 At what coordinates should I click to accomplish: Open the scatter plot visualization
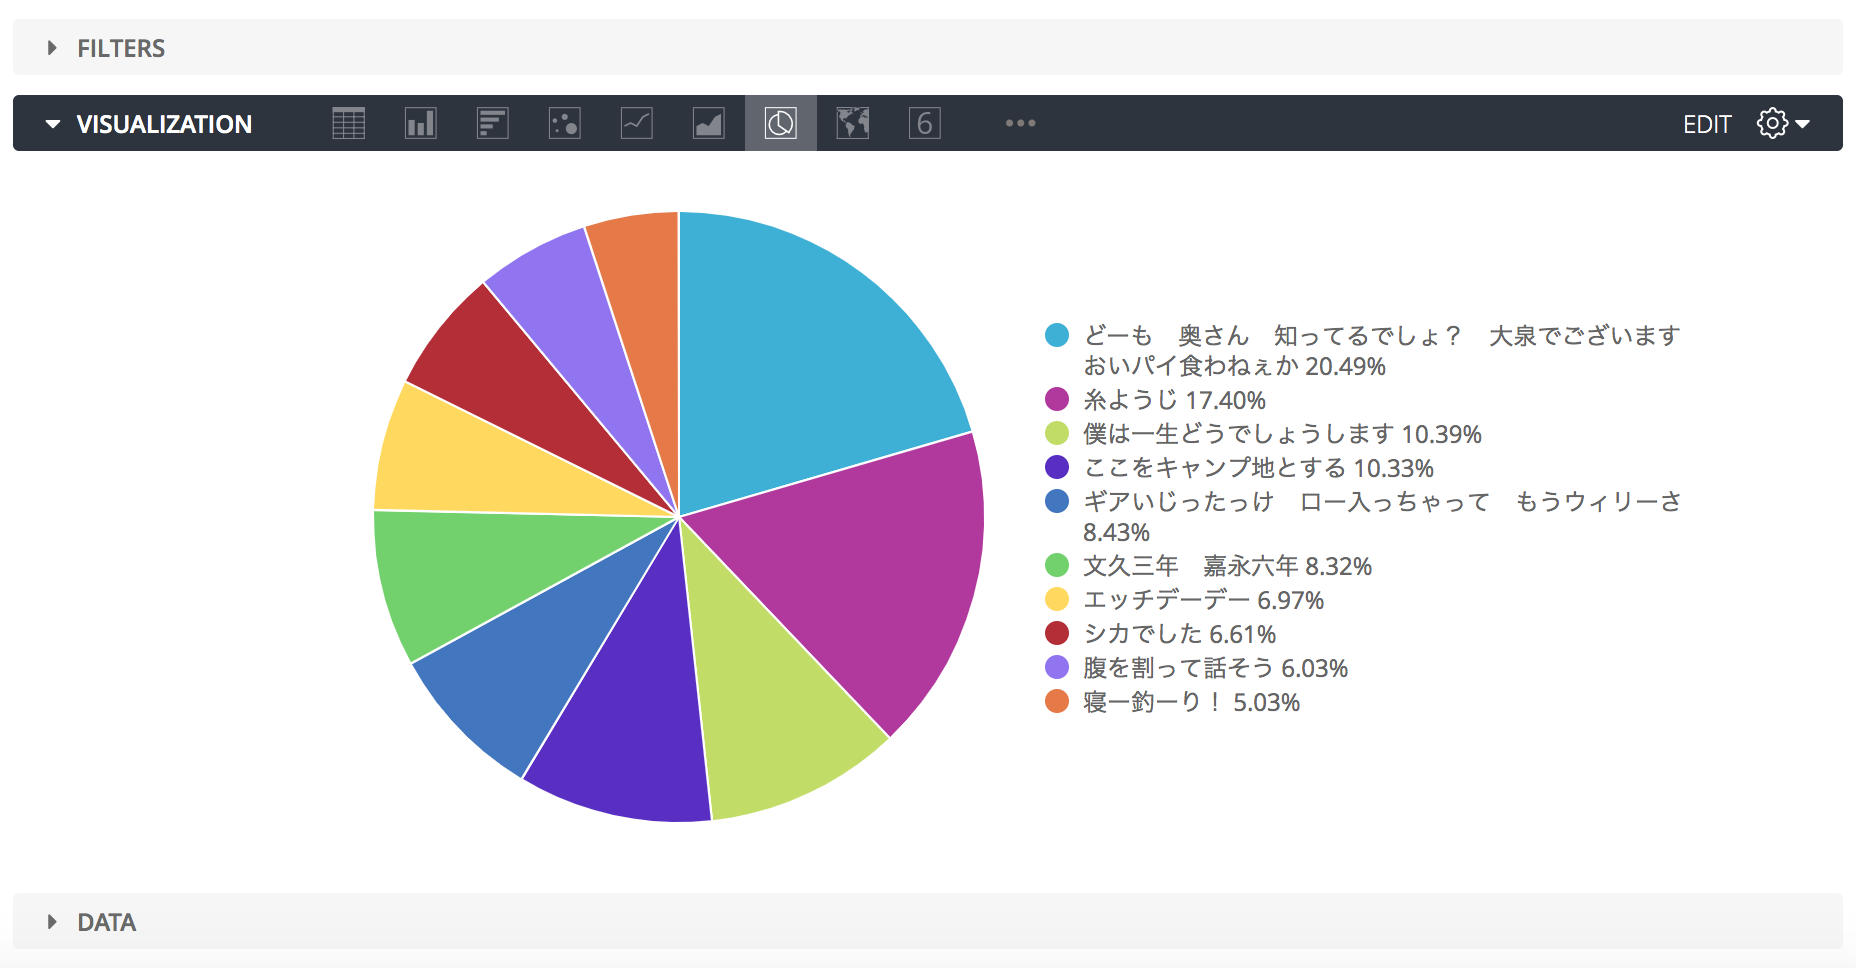(564, 122)
